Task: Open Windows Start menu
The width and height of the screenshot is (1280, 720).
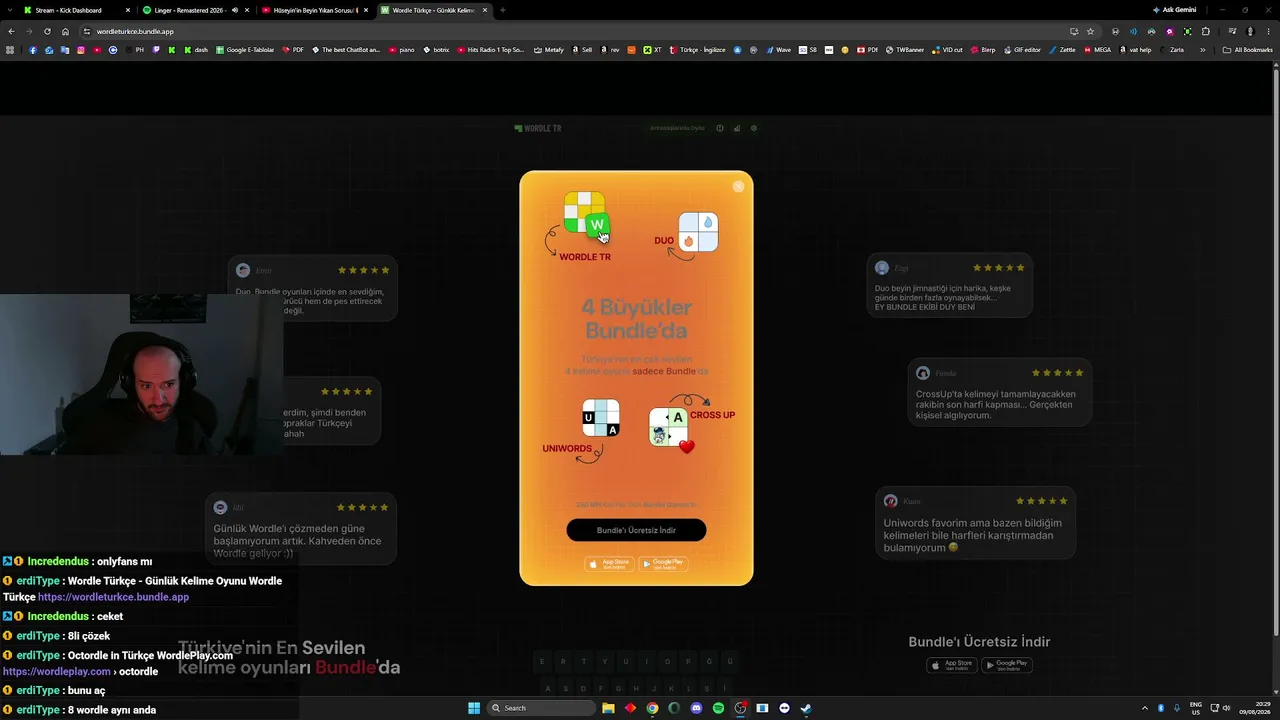Action: [x=474, y=708]
